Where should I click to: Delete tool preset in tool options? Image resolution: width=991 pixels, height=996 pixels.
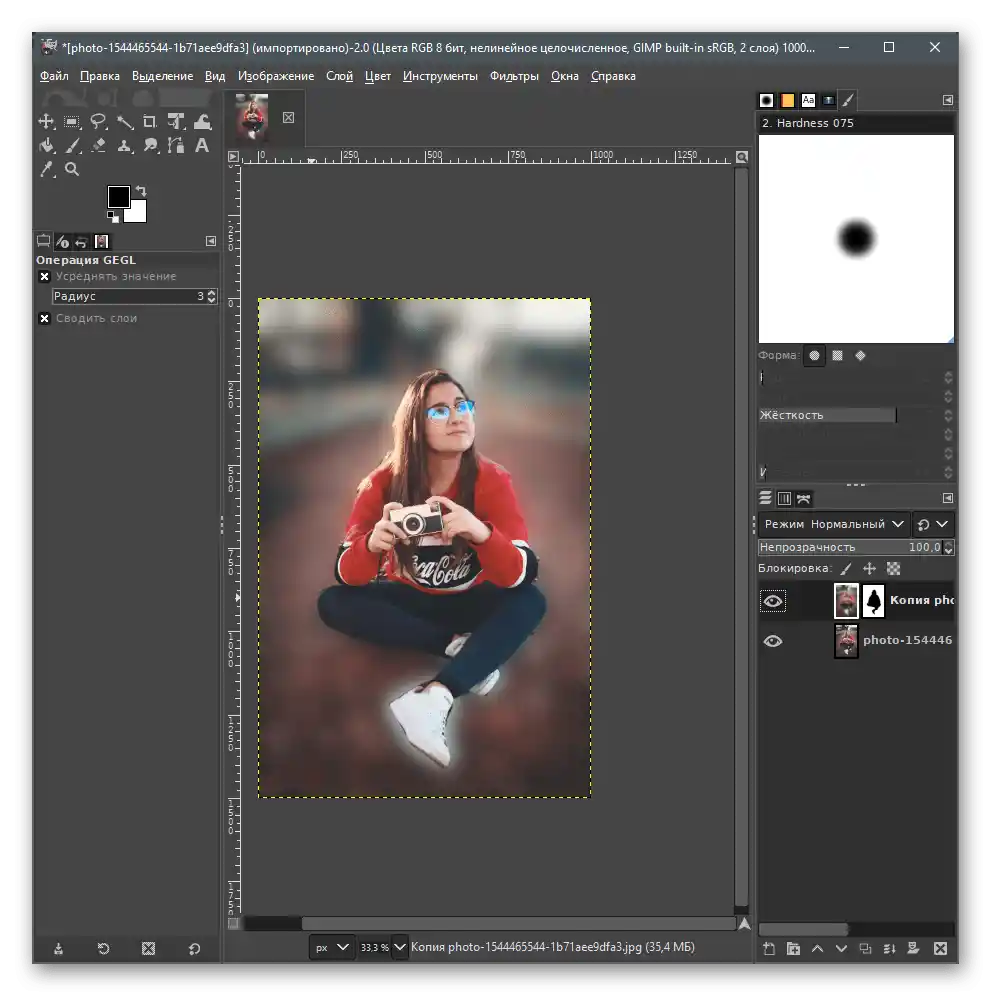tap(149, 948)
